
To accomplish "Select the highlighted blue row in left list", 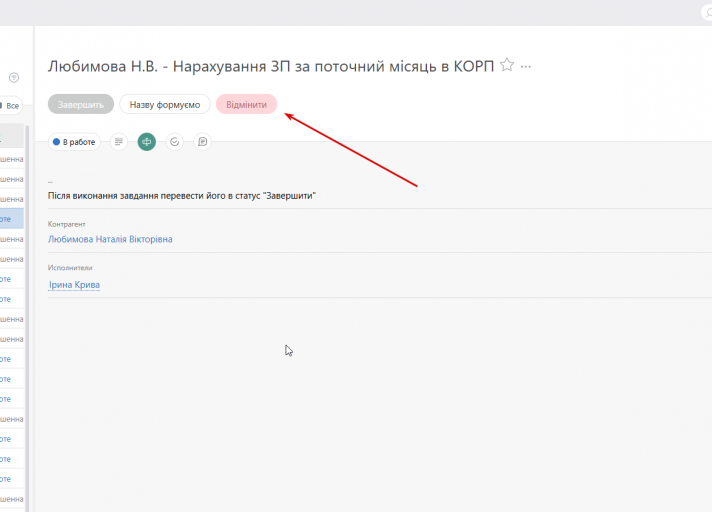I will (x=12, y=219).
